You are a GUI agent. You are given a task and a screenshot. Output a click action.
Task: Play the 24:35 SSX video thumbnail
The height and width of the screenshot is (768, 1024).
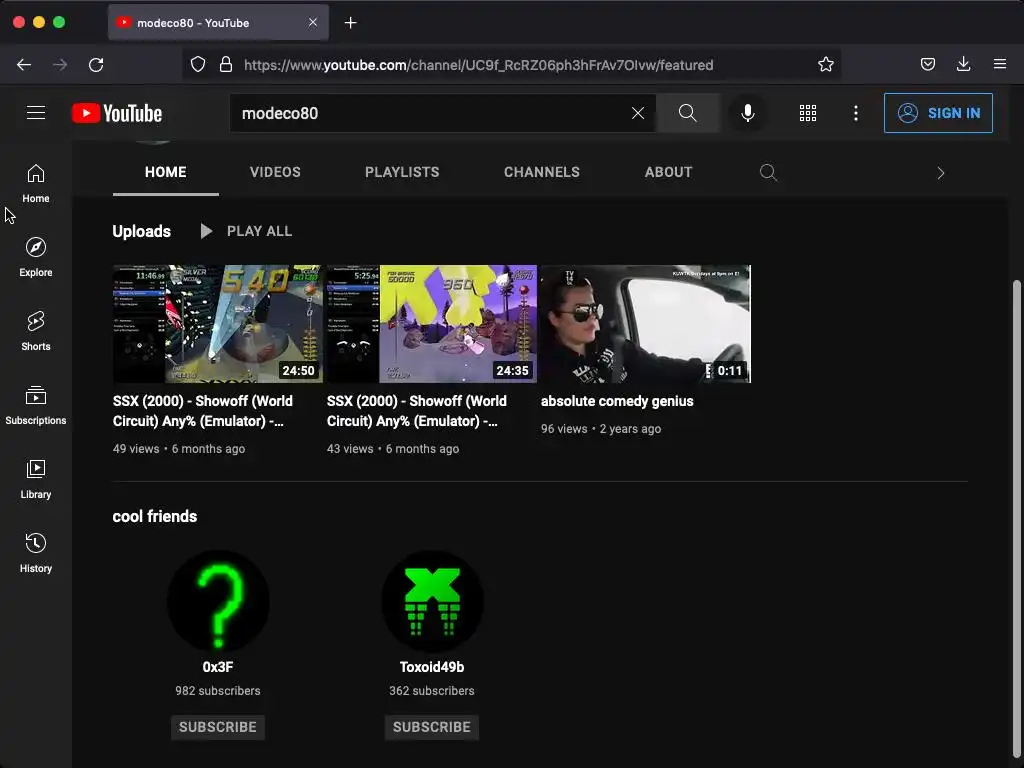click(x=432, y=324)
